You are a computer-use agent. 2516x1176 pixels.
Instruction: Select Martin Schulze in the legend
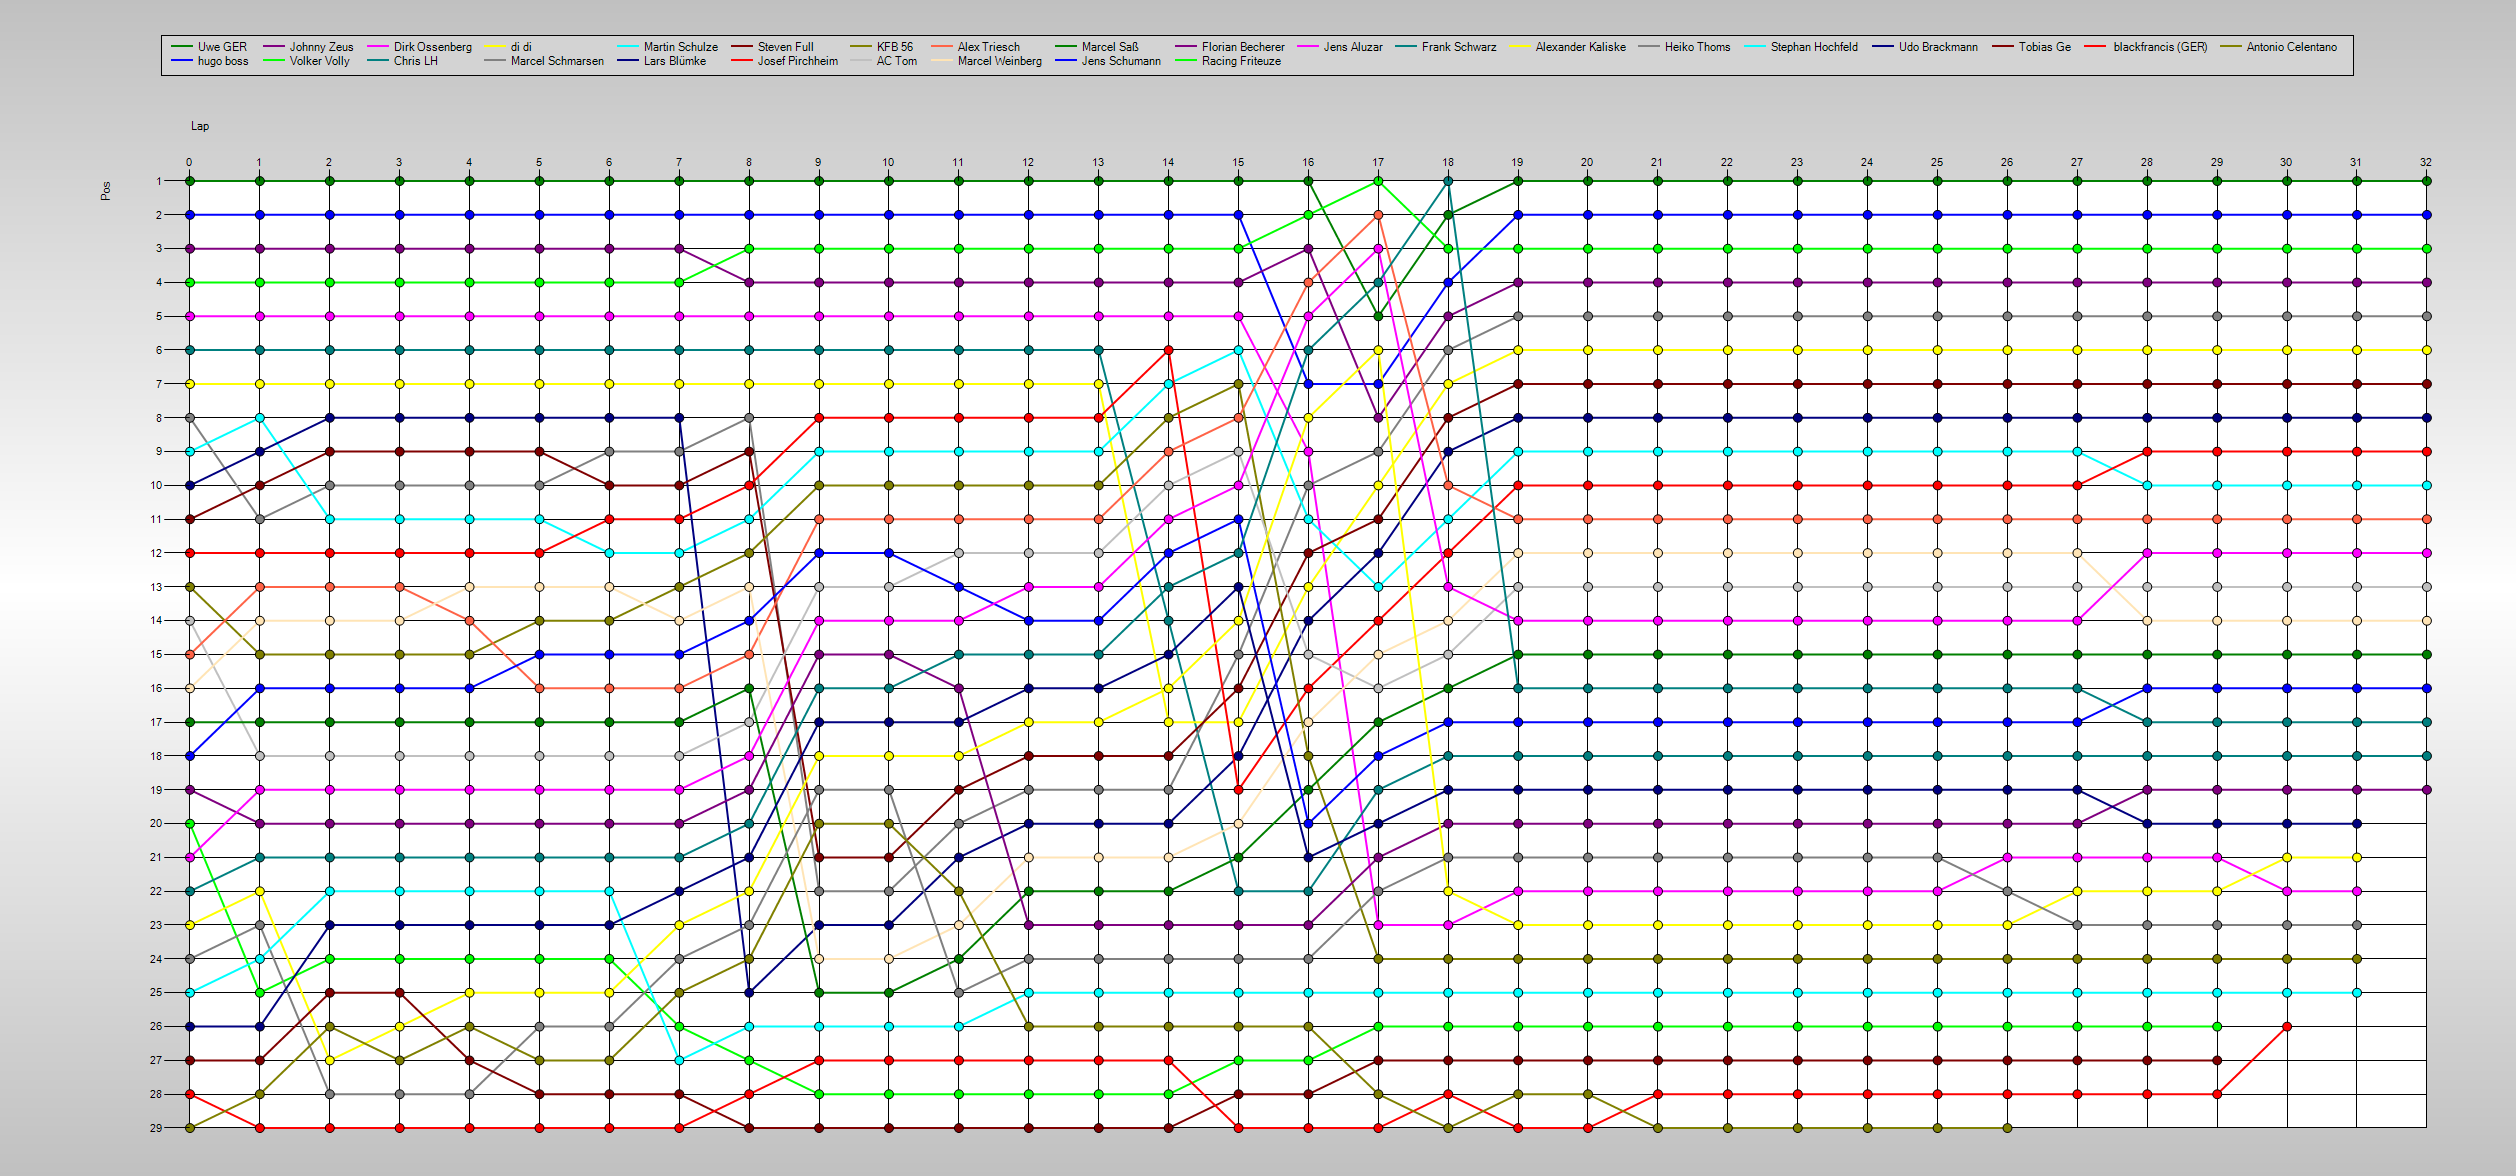[x=667, y=47]
